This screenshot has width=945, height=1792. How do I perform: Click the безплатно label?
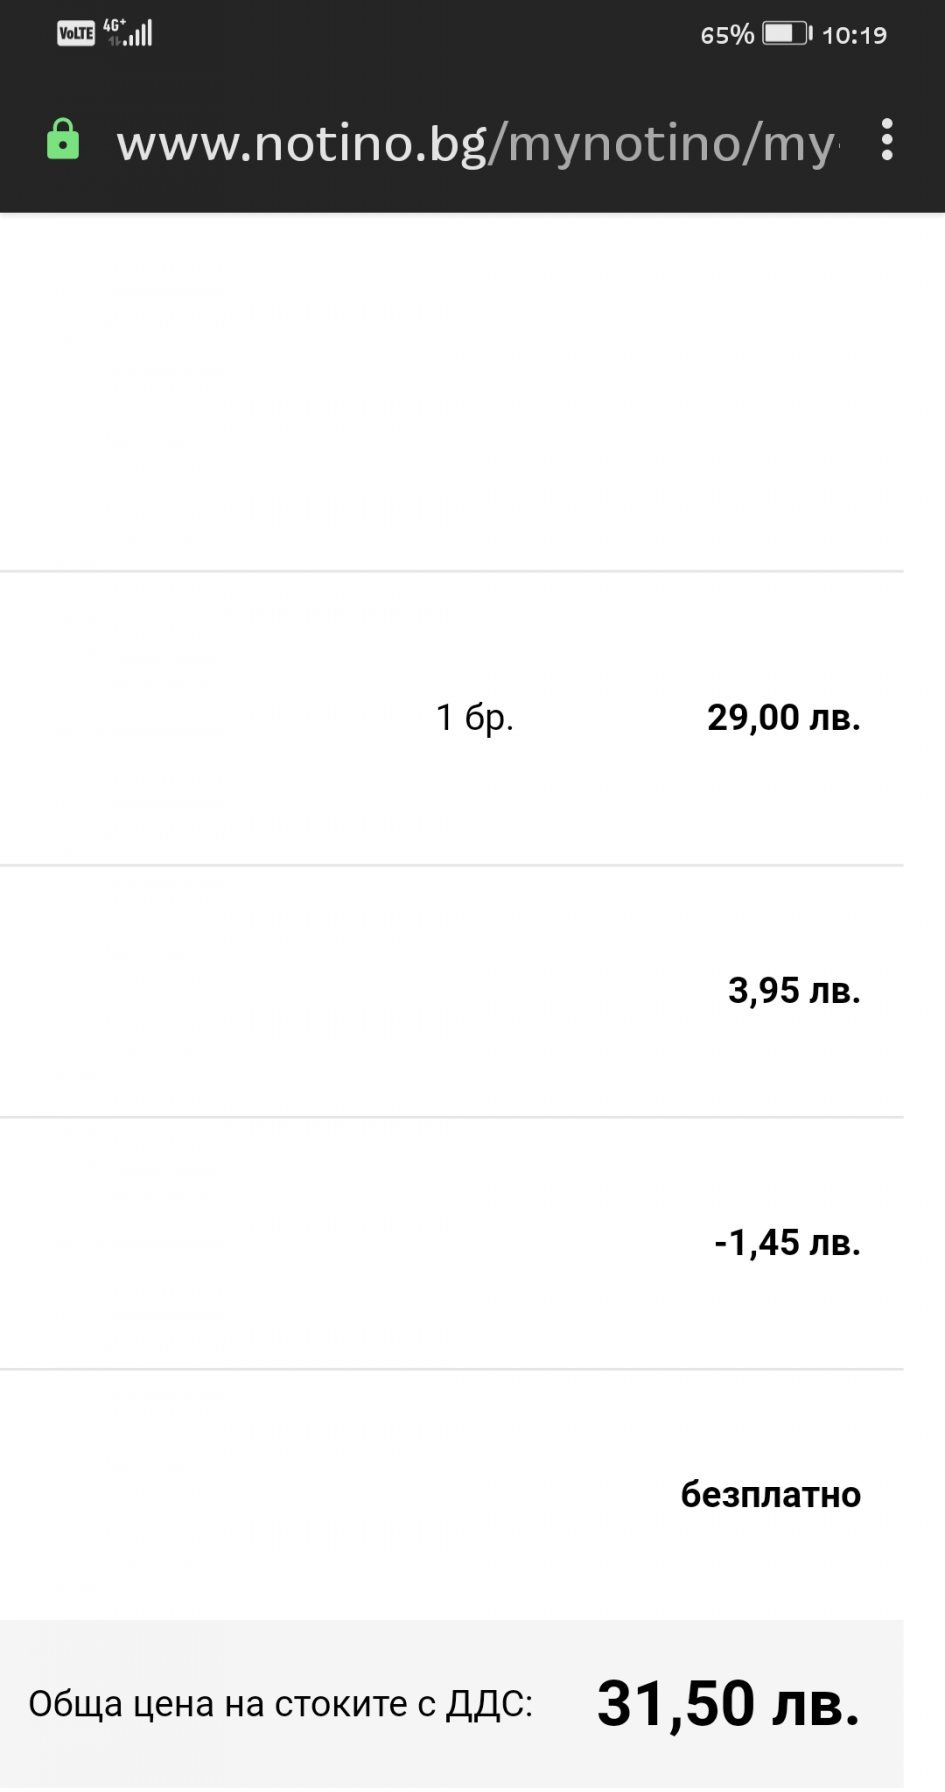[771, 1494]
